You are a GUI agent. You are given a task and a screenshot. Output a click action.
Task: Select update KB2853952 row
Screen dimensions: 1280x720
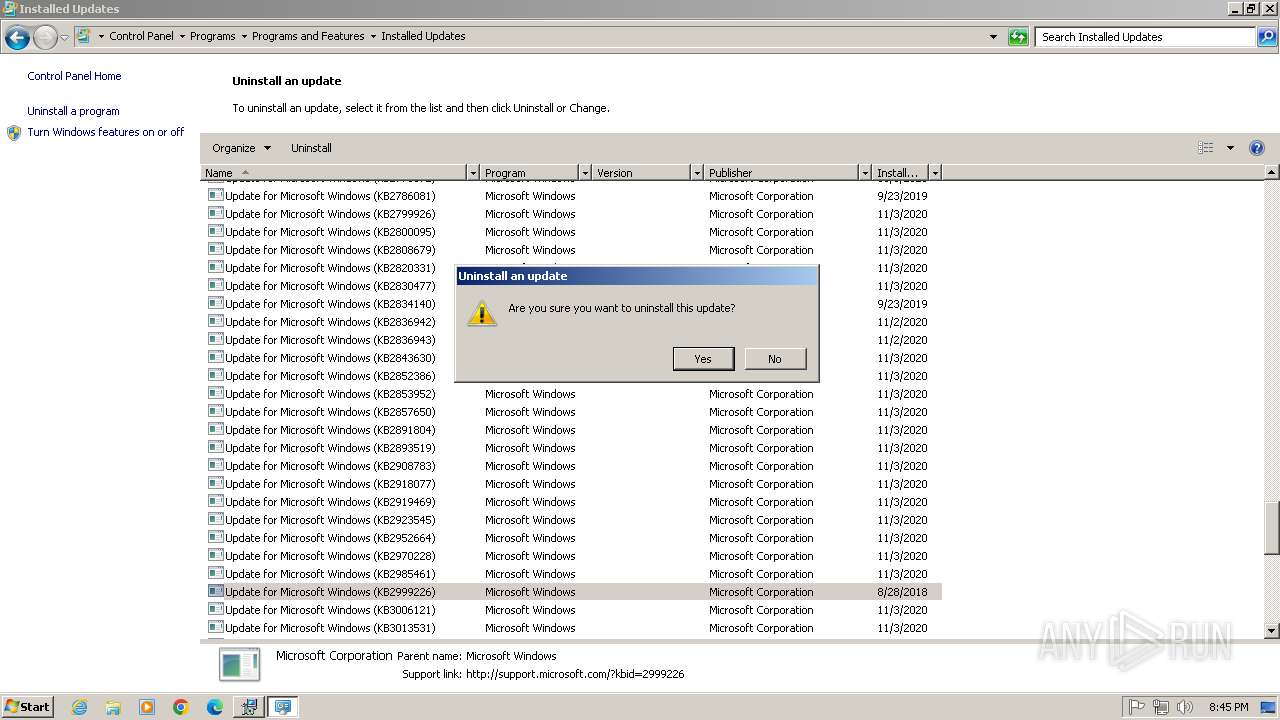571,394
